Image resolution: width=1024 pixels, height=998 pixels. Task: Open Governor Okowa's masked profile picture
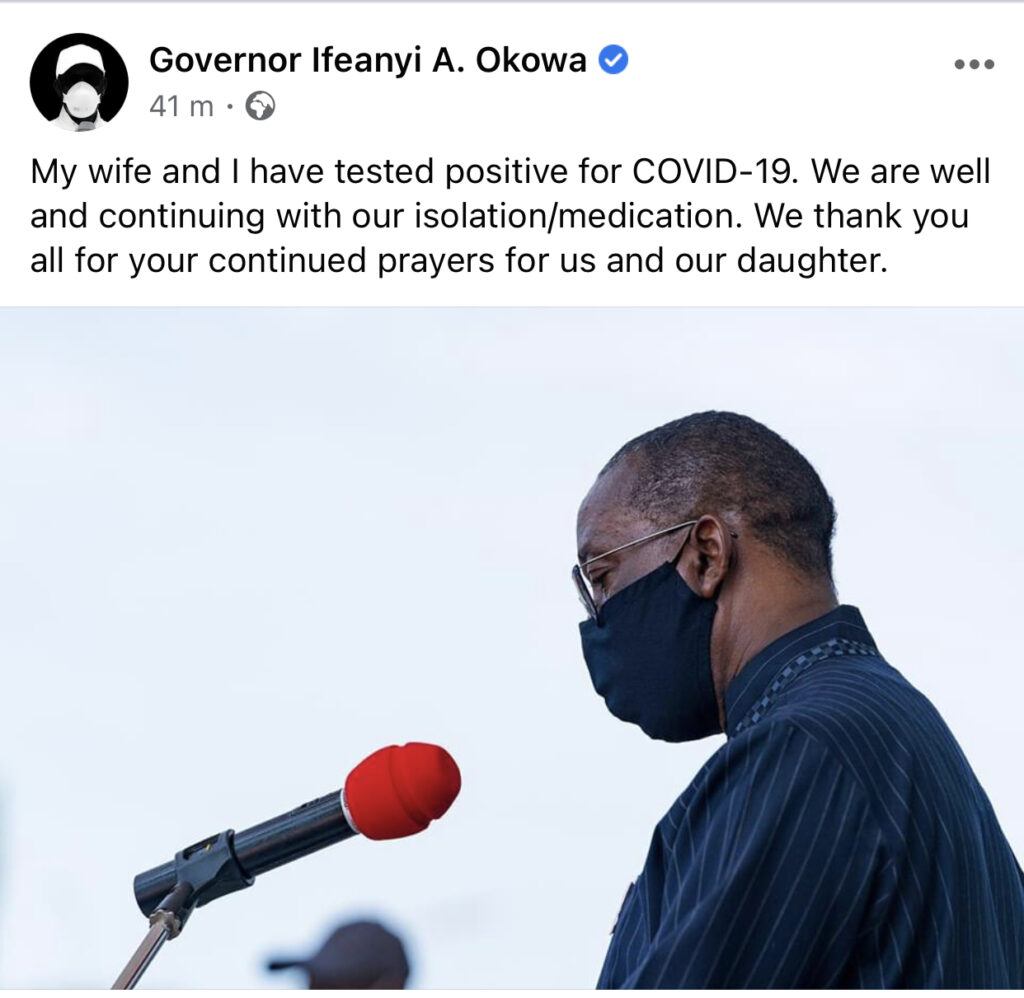click(79, 82)
